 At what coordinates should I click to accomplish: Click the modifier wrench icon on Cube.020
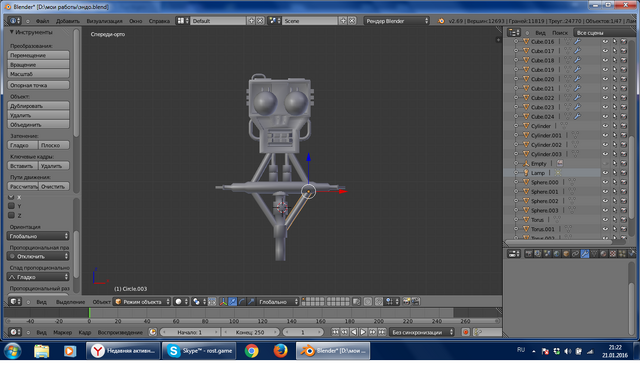(x=577, y=79)
